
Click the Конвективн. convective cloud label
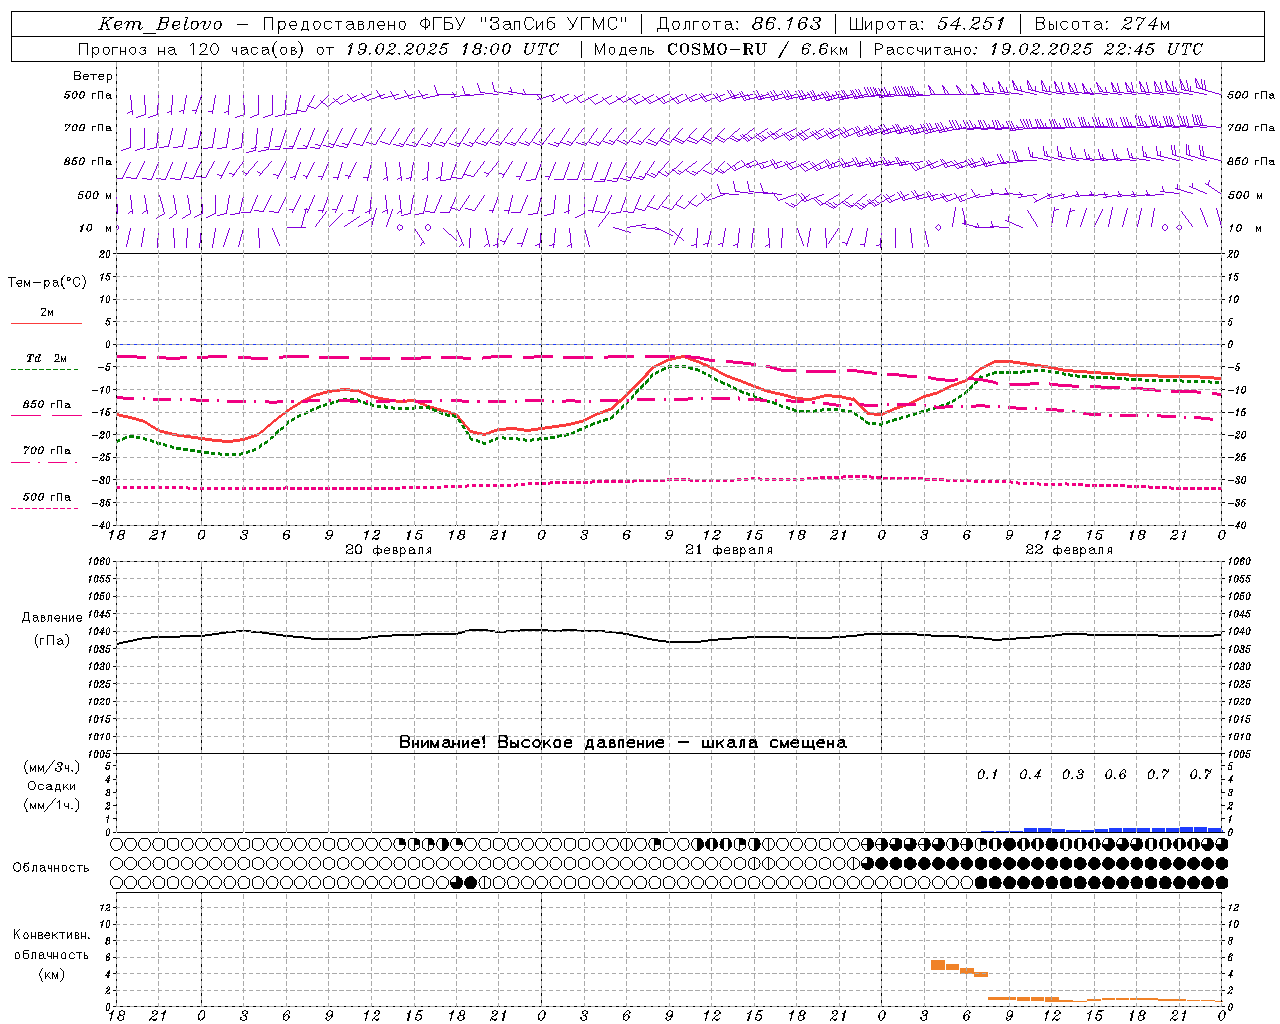[51, 935]
